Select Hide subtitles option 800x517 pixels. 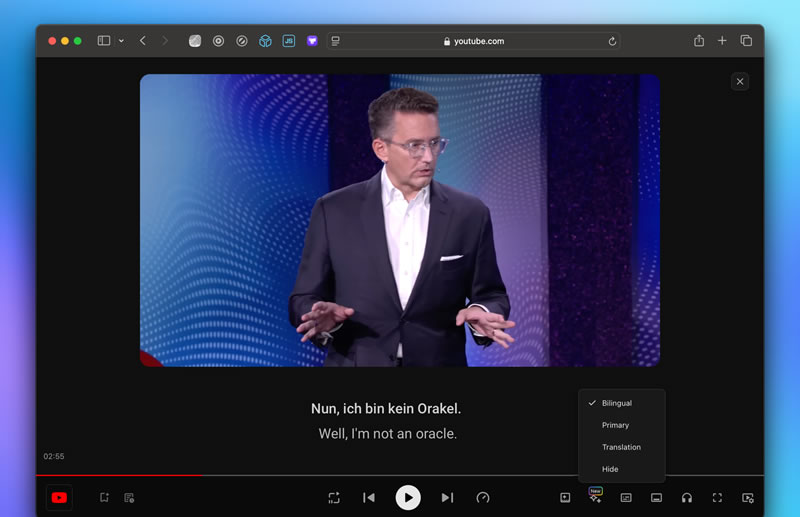point(621,469)
